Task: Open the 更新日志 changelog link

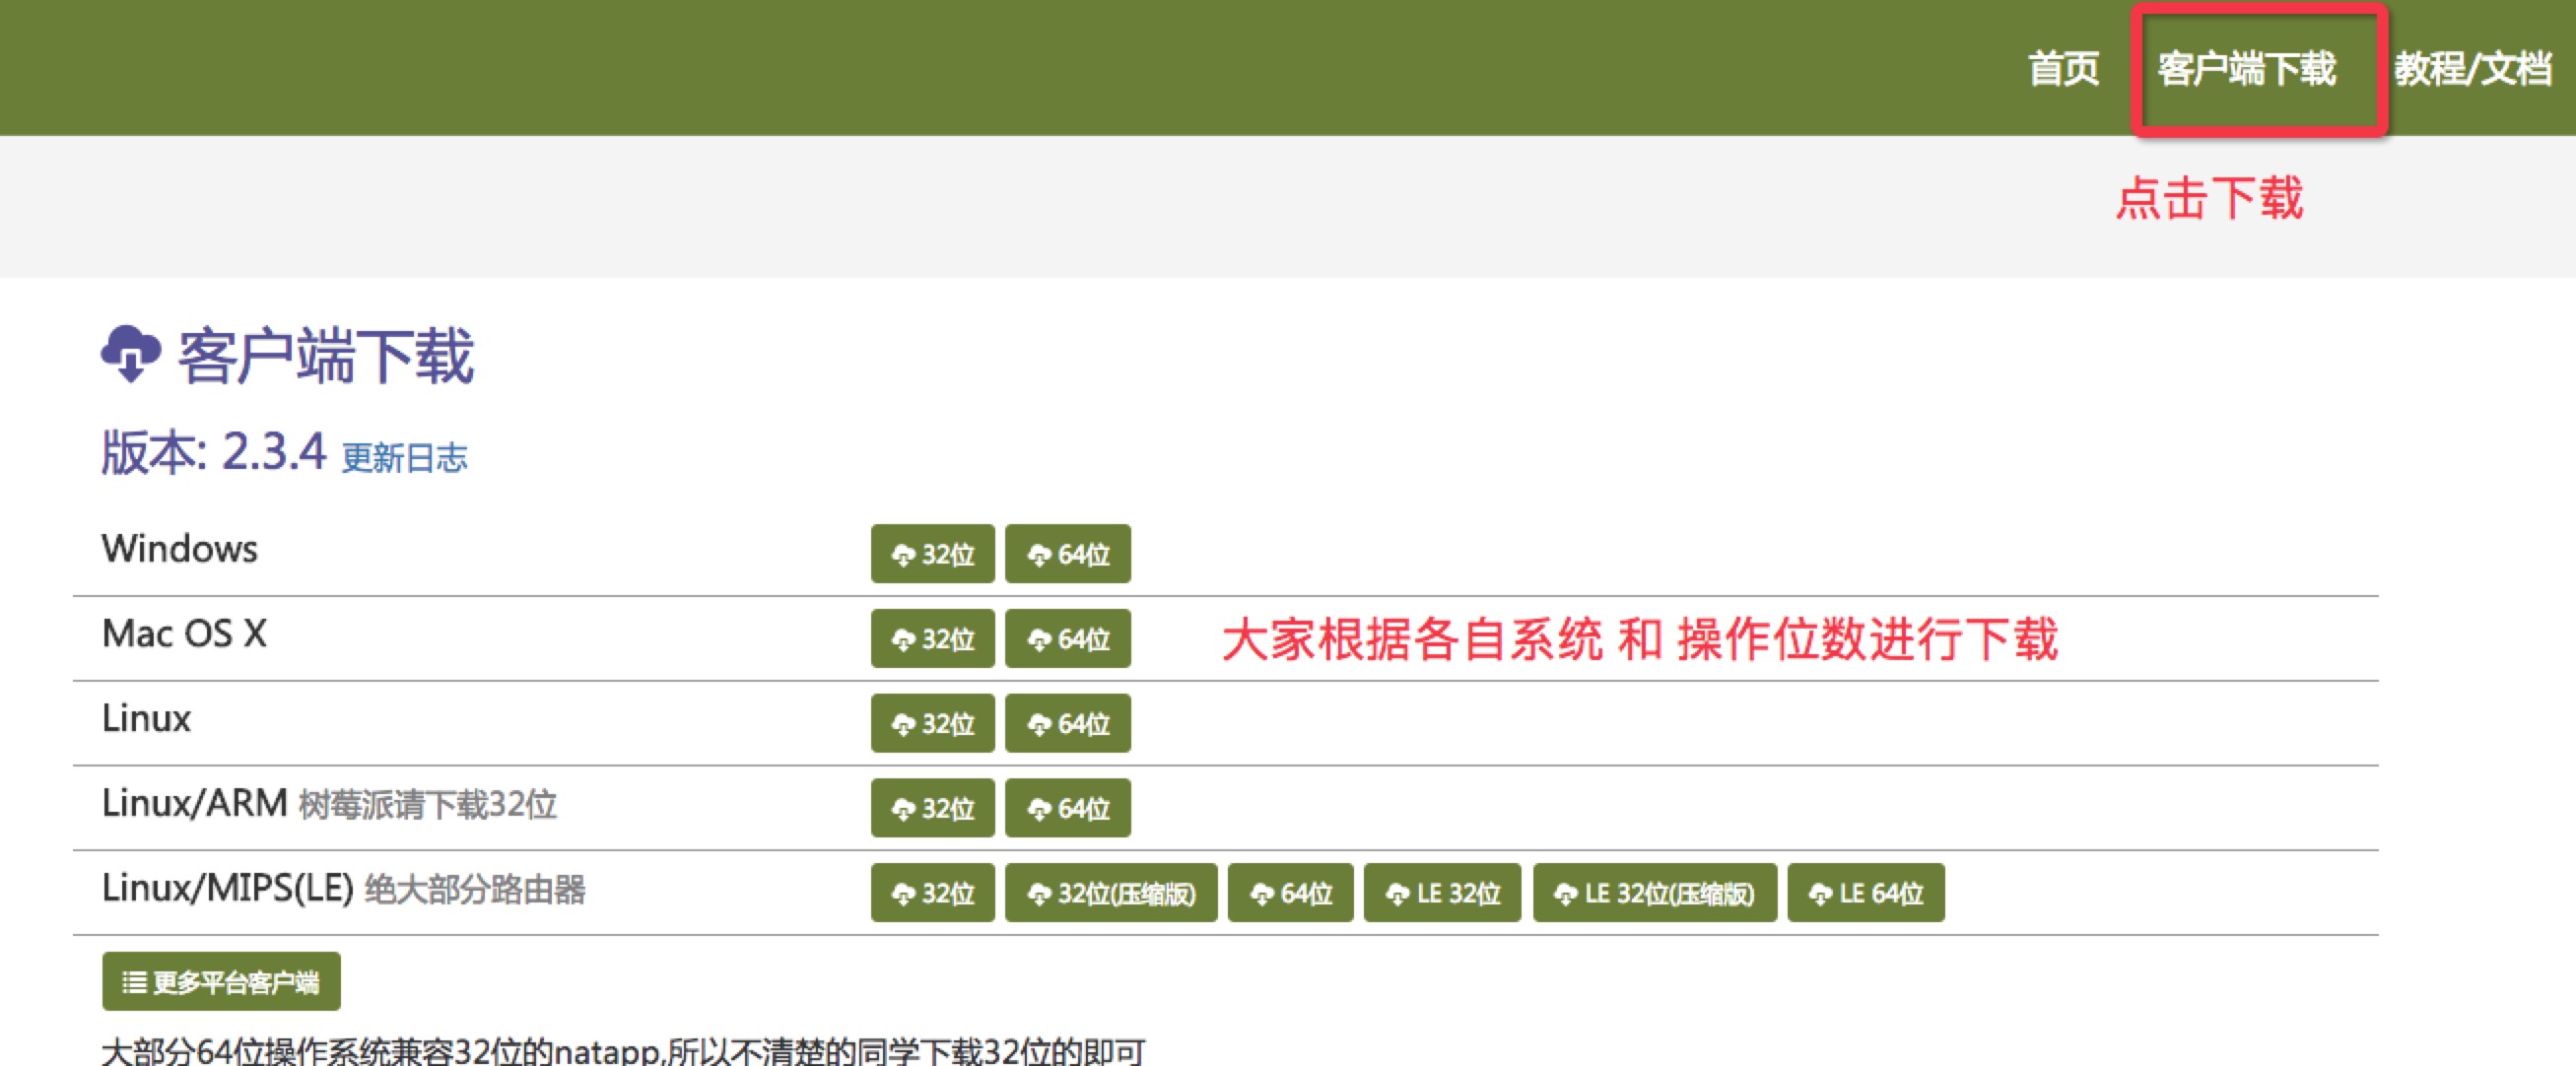Action: point(404,458)
